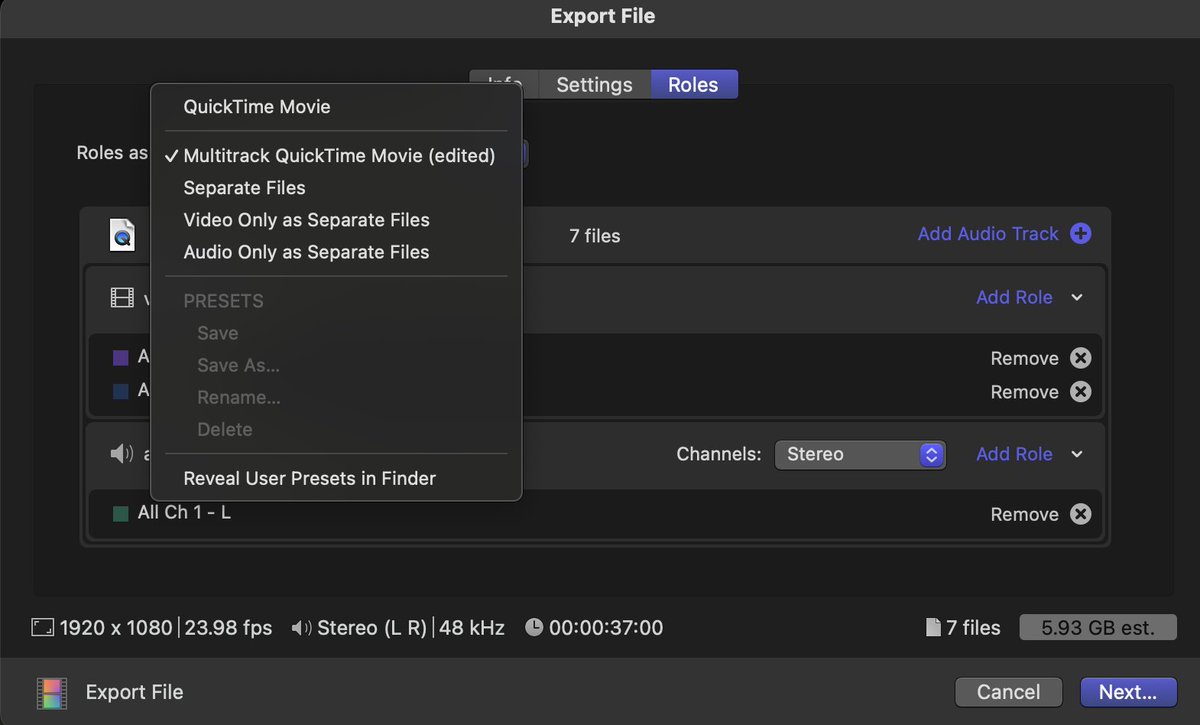The height and width of the screenshot is (725, 1200).
Task: Select Separate Files from the preset menu
Action: pyautogui.click(x=244, y=187)
